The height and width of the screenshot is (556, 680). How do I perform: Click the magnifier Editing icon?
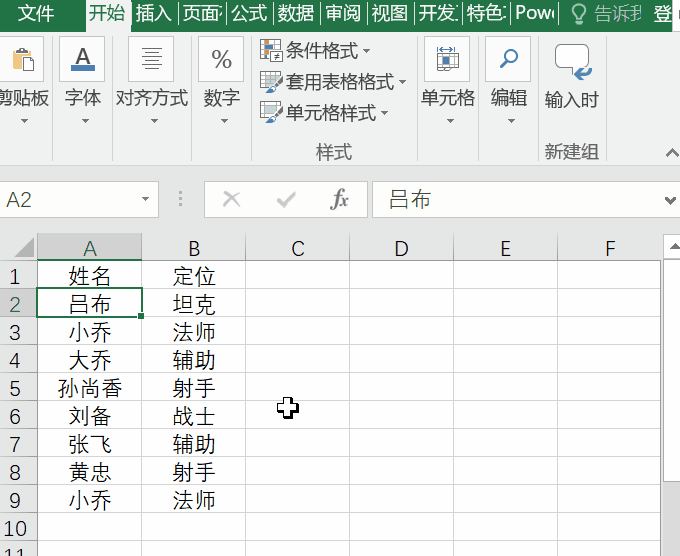508,59
